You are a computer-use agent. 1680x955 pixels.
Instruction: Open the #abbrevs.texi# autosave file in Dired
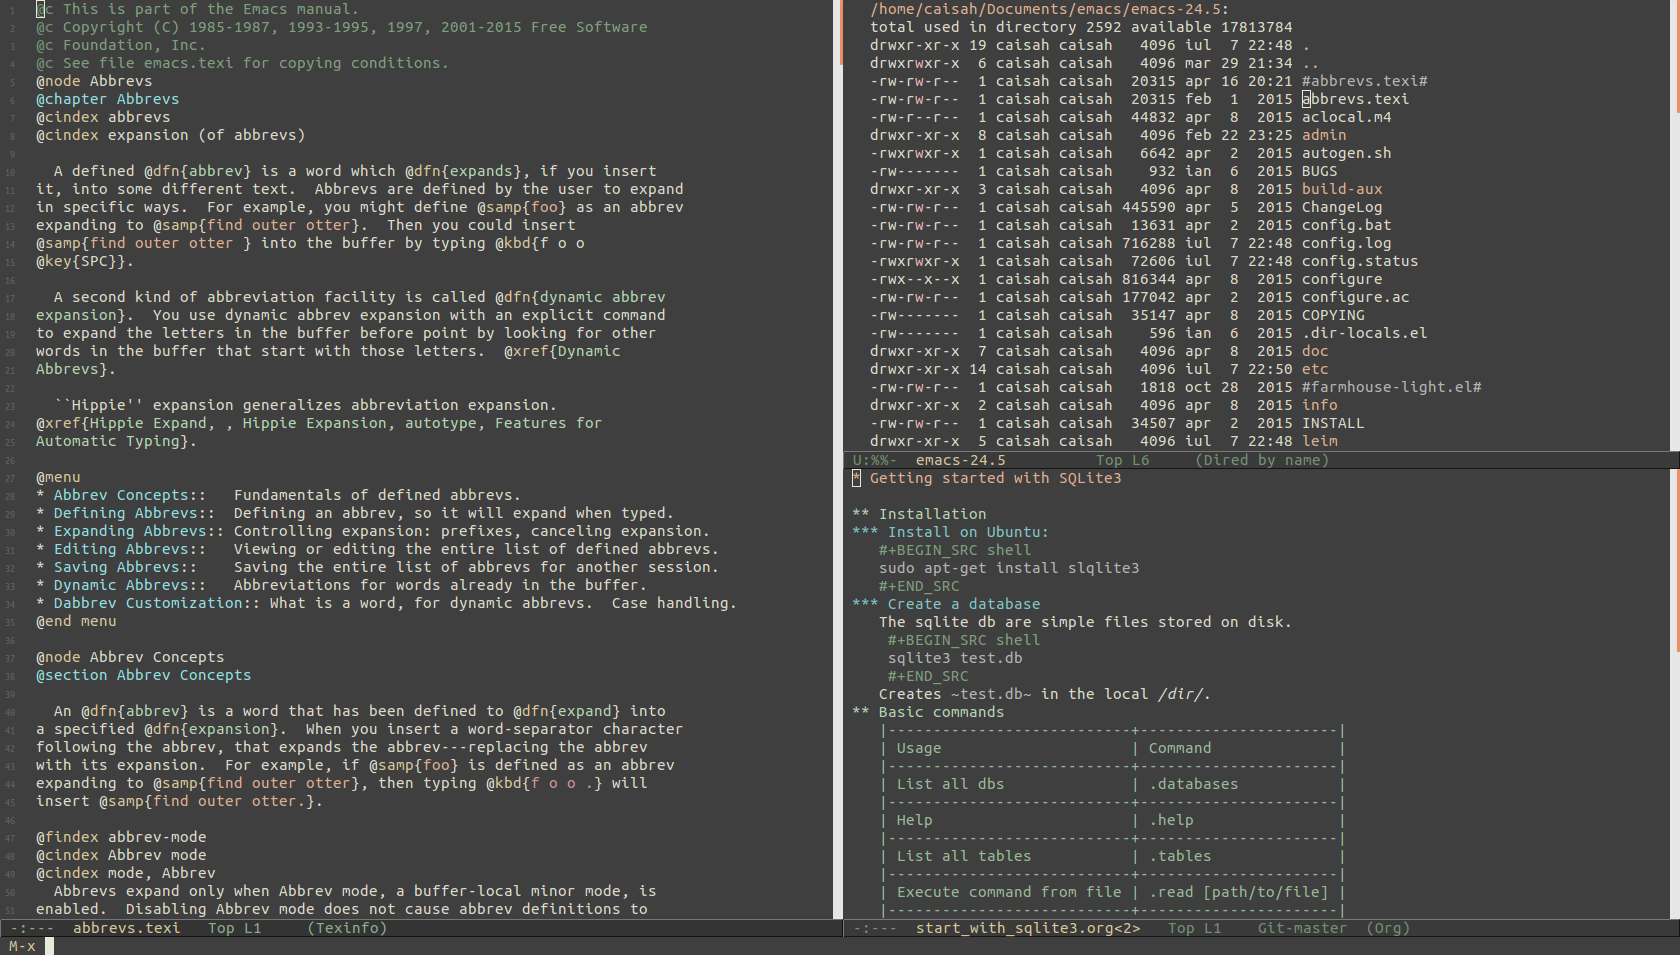(1364, 81)
